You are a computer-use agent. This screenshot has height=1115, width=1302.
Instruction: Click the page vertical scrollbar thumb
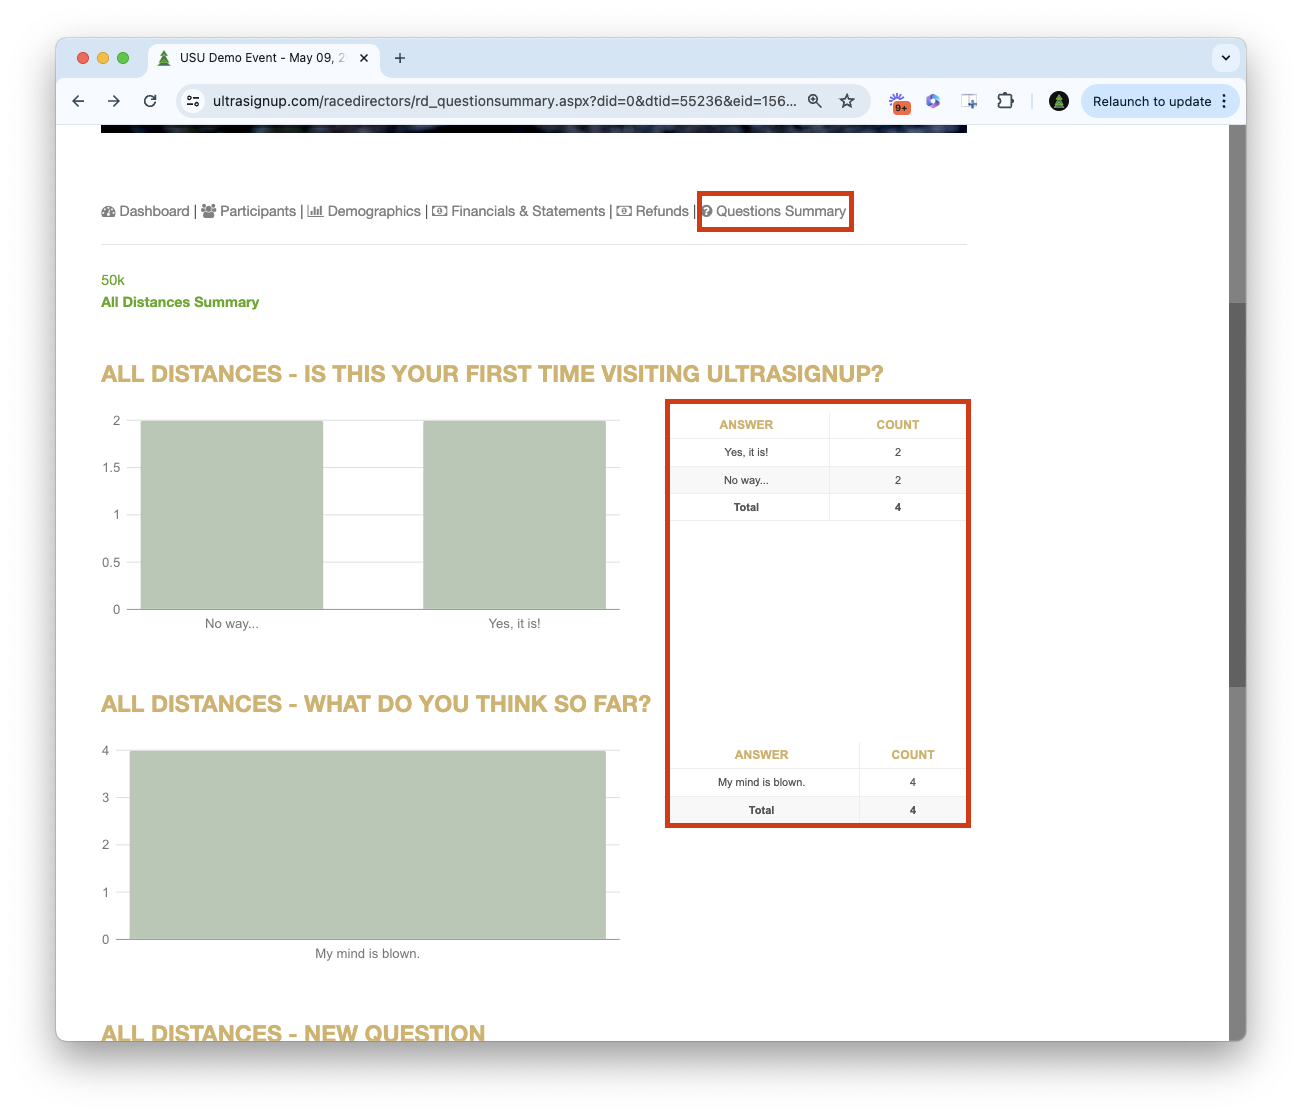(1238, 495)
